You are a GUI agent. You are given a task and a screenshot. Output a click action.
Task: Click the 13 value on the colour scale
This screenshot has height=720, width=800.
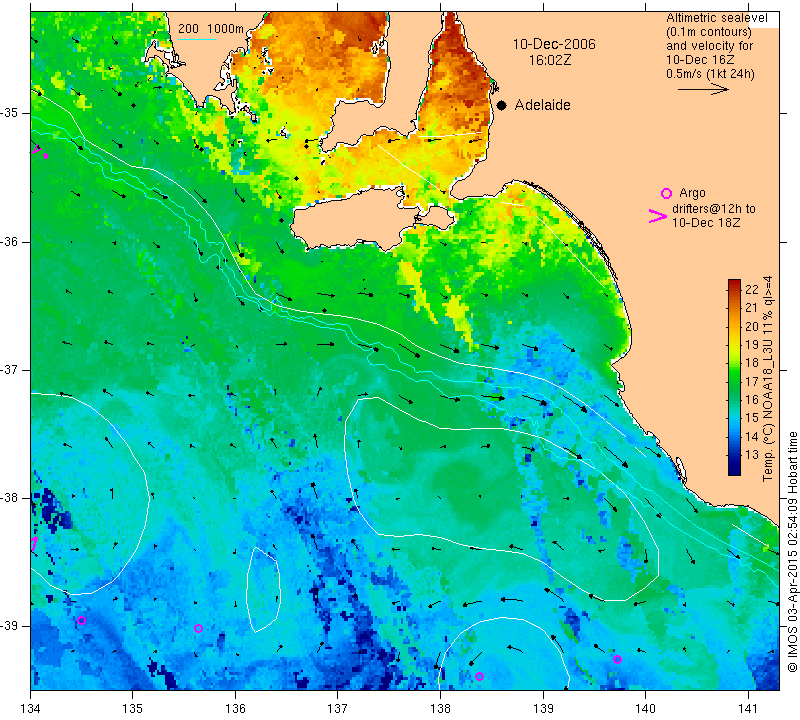pos(752,455)
